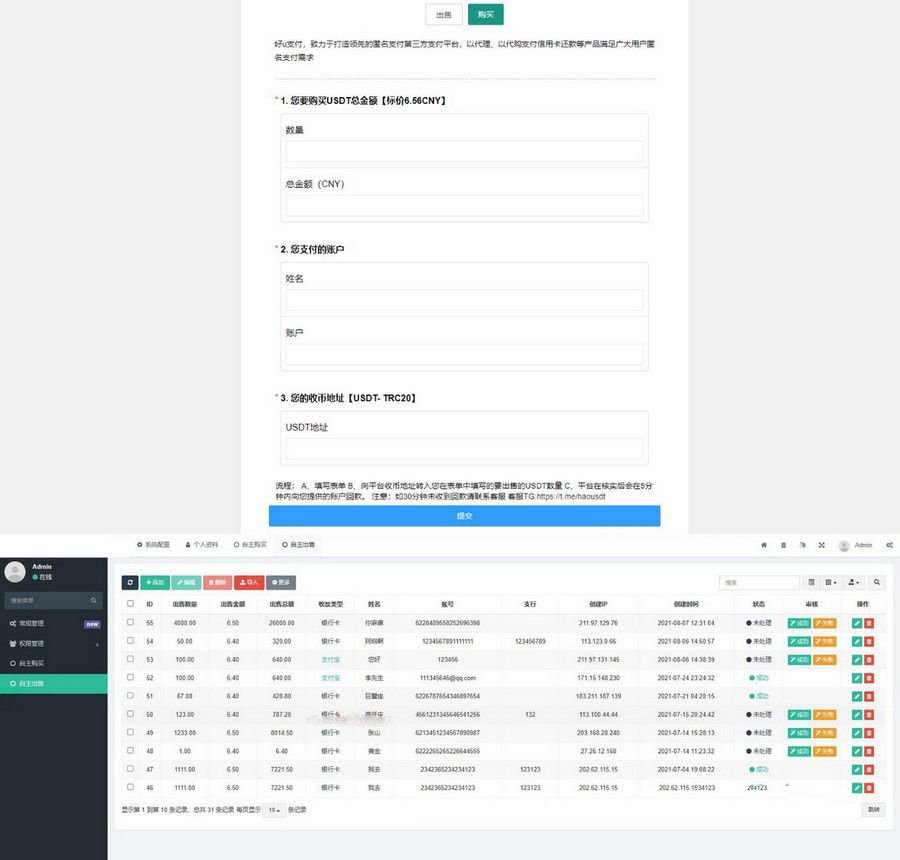Click the toggle pagination icon above the table
This screenshot has height=860, width=900.
click(812, 582)
